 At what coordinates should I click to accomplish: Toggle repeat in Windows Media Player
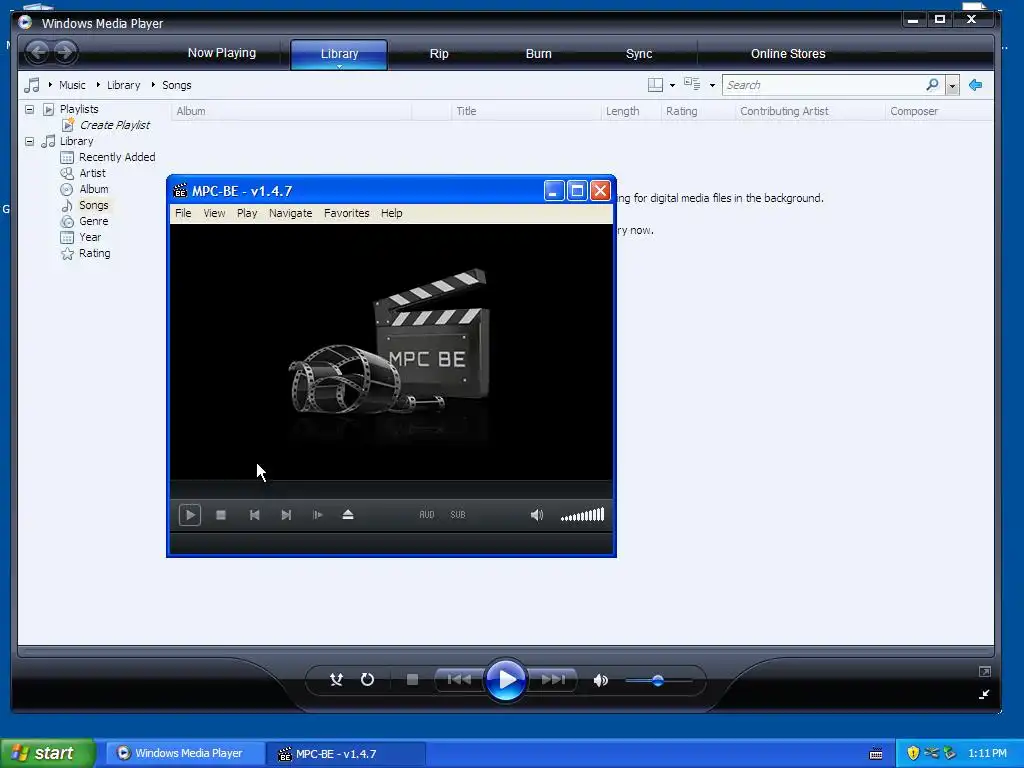pyautogui.click(x=367, y=680)
